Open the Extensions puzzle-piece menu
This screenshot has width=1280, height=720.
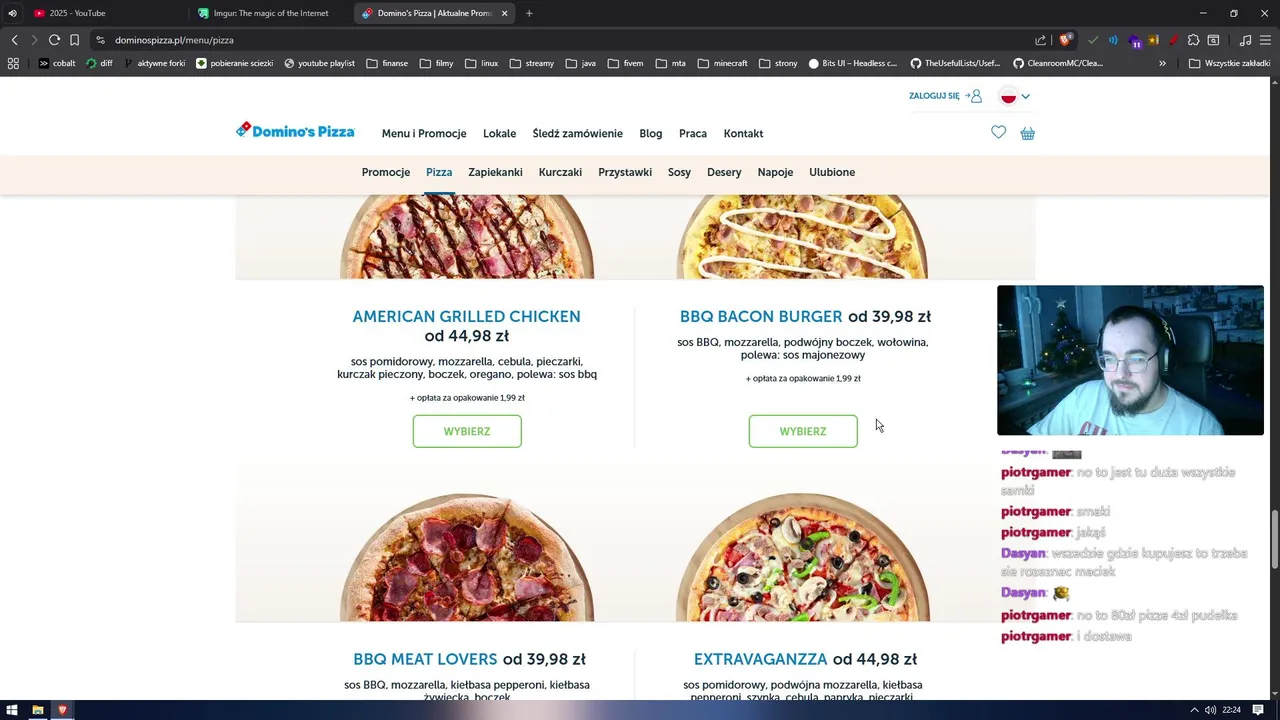tap(1193, 40)
